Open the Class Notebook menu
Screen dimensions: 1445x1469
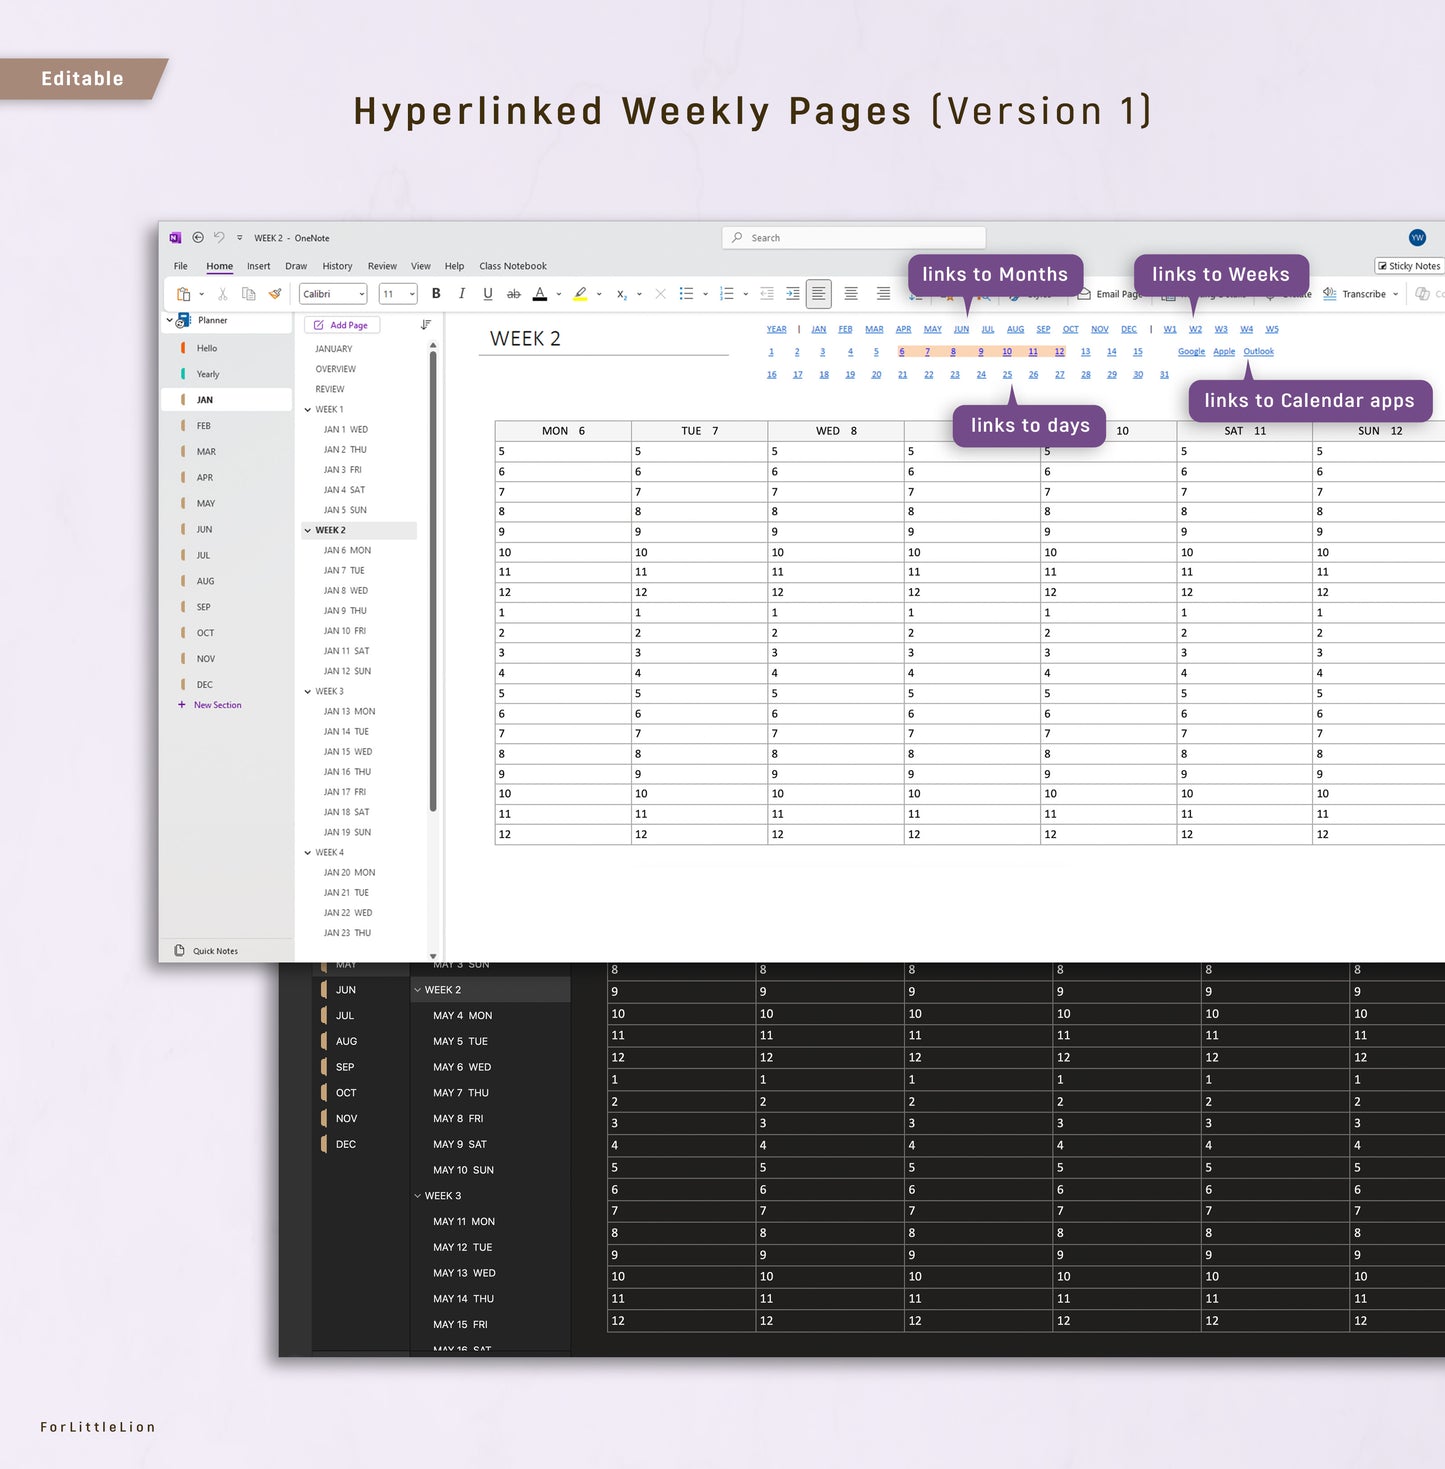pos(513,266)
